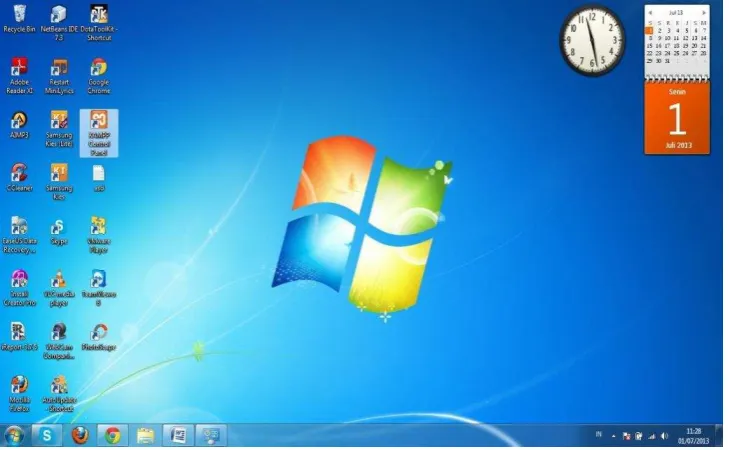This screenshot has height=450, width=729.
Task: Open the Samsung Kies (Lite) desktop shortcut
Action: point(59,129)
